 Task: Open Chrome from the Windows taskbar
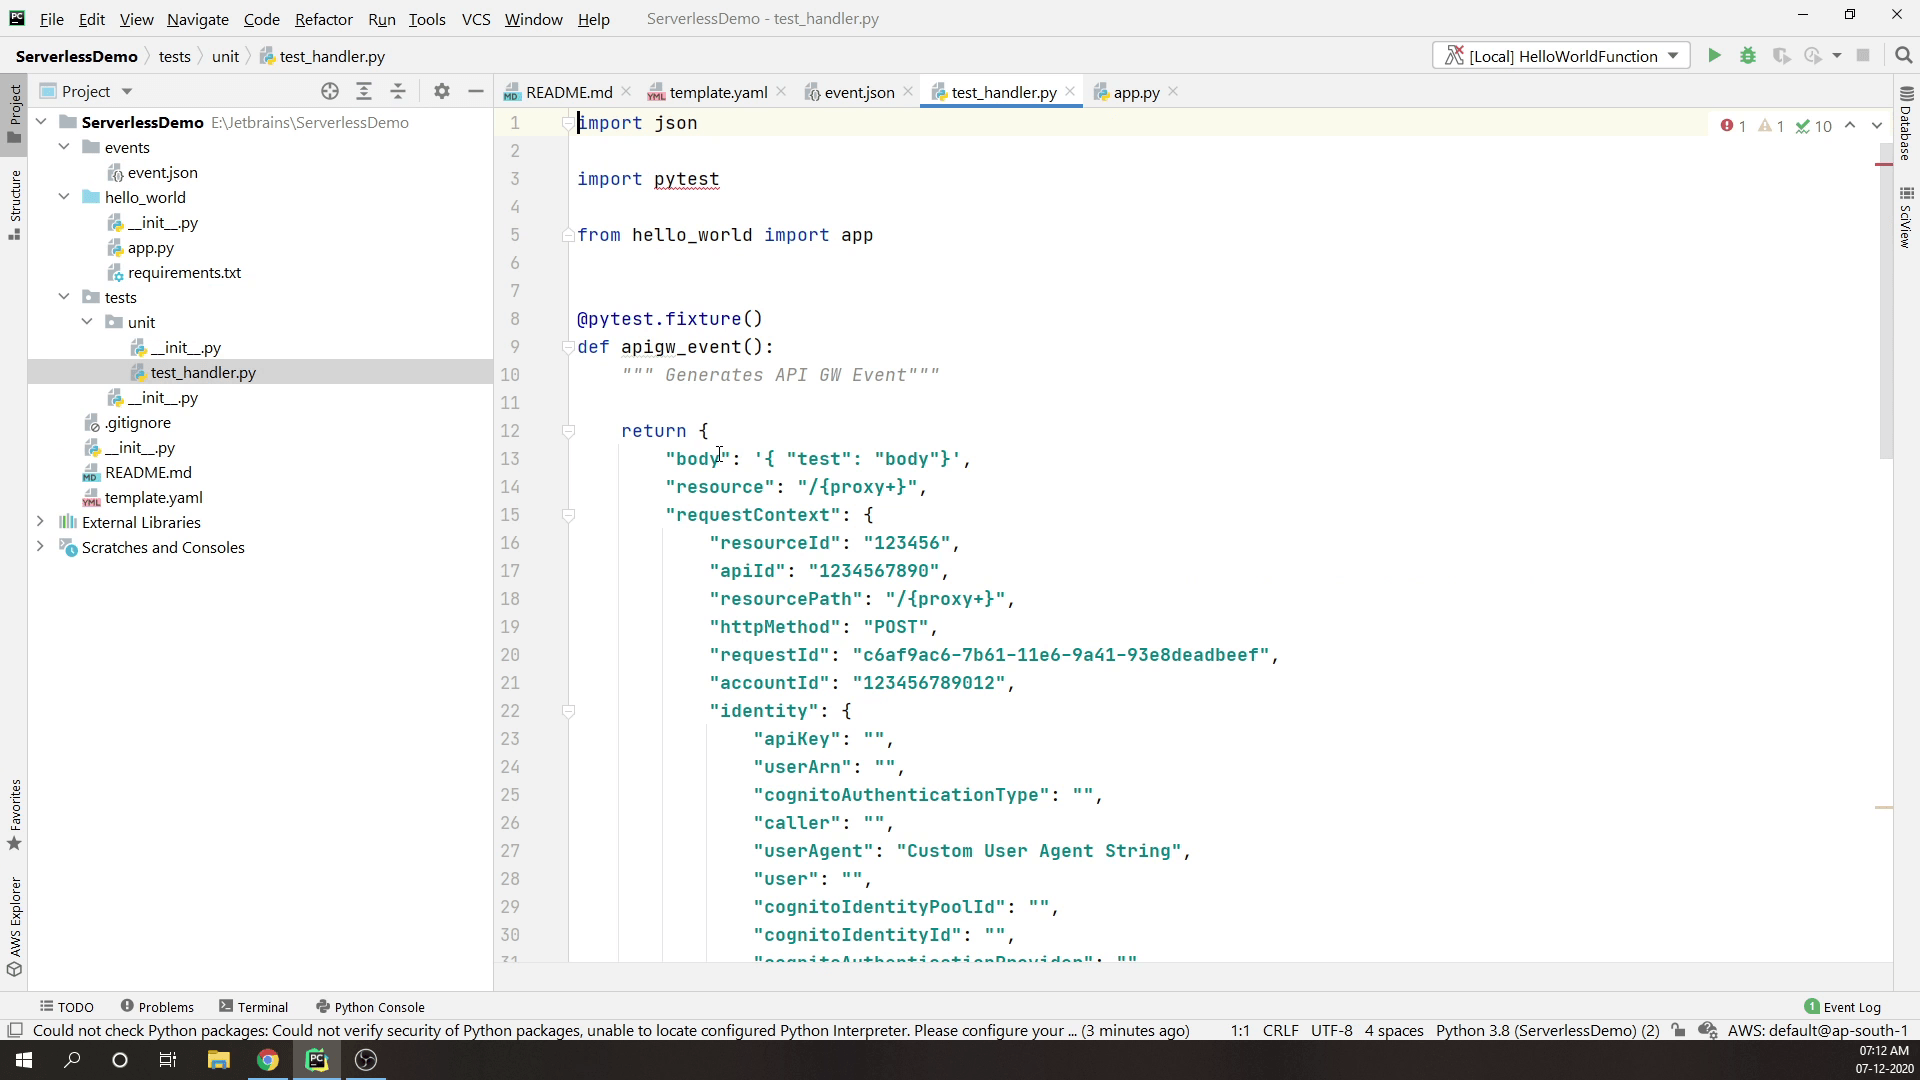267,1060
